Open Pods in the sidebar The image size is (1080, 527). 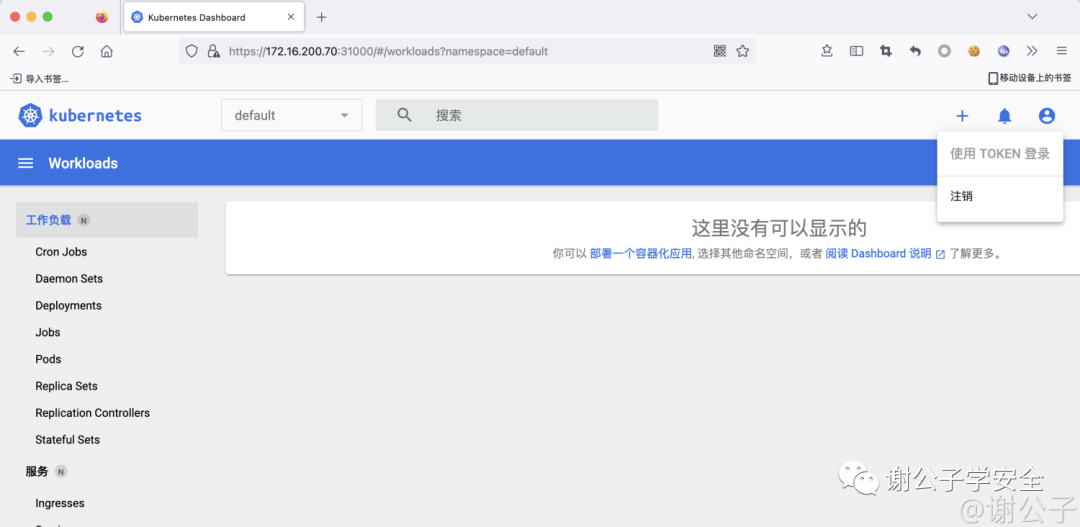pos(48,359)
